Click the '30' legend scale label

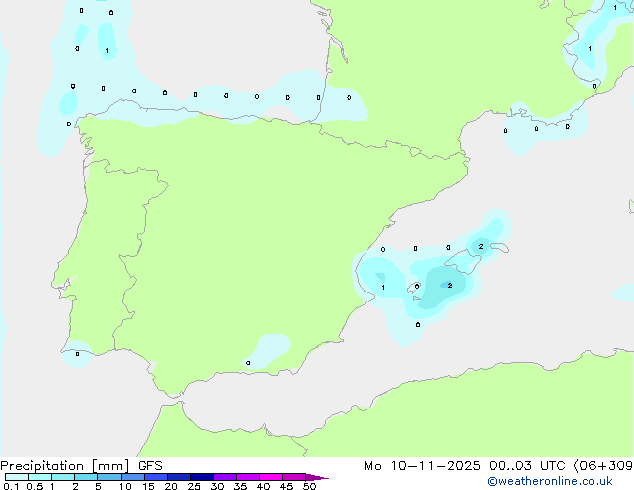[217, 486]
